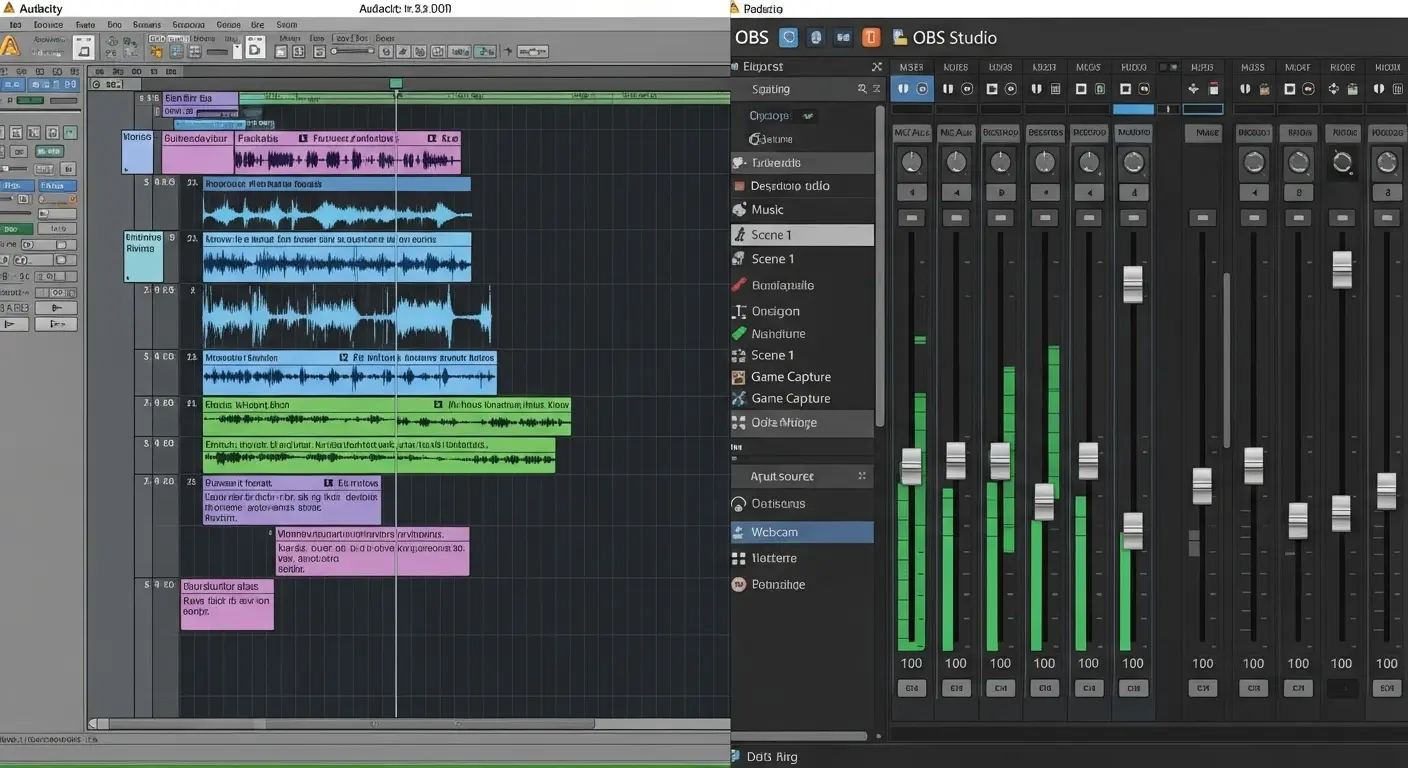This screenshot has width=1408, height=768.
Task: Click the magnifier icon in the Sgating row
Action: click(863, 89)
